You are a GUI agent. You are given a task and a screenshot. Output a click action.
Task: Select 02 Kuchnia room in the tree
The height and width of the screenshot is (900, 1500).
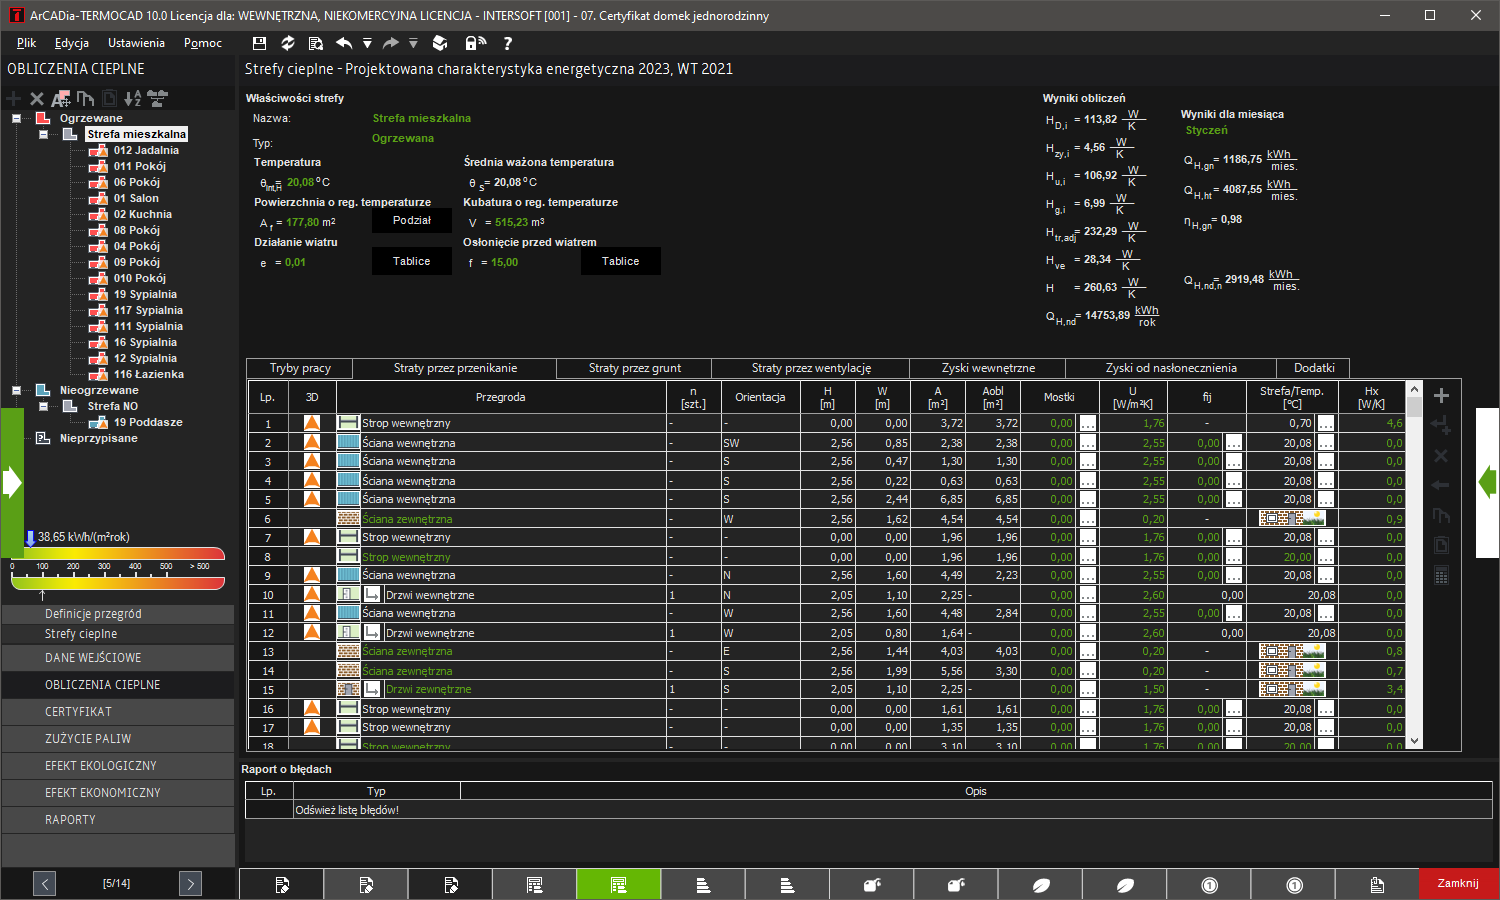[x=143, y=214]
